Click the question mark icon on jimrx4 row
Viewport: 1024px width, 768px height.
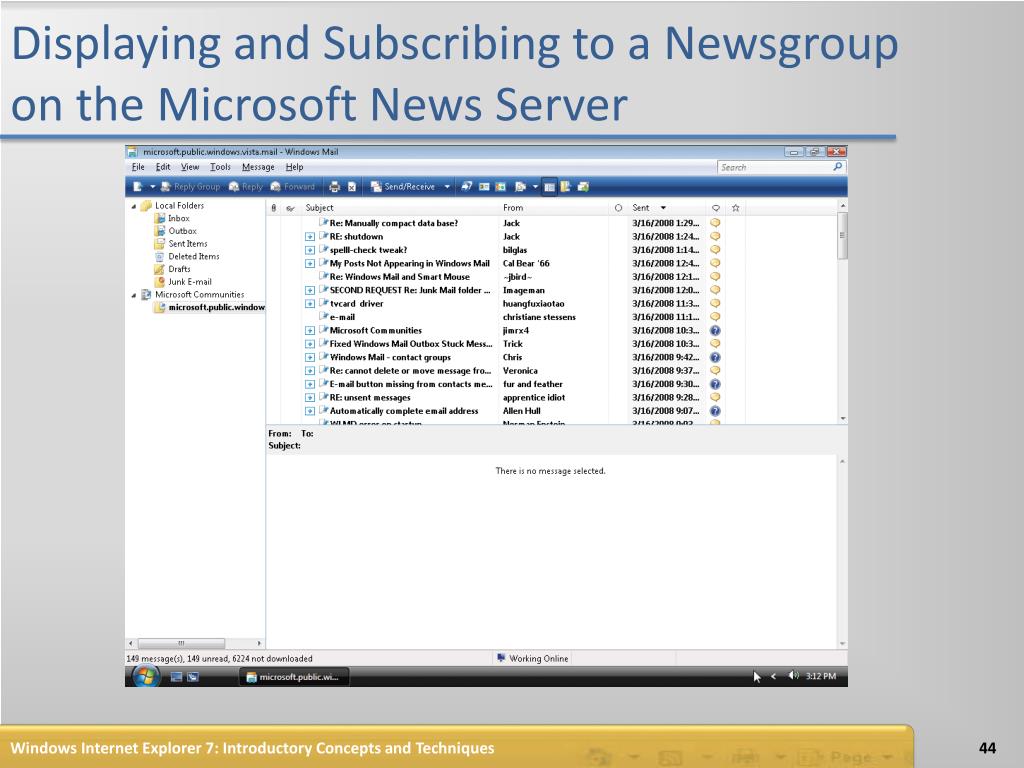(715, 330)
